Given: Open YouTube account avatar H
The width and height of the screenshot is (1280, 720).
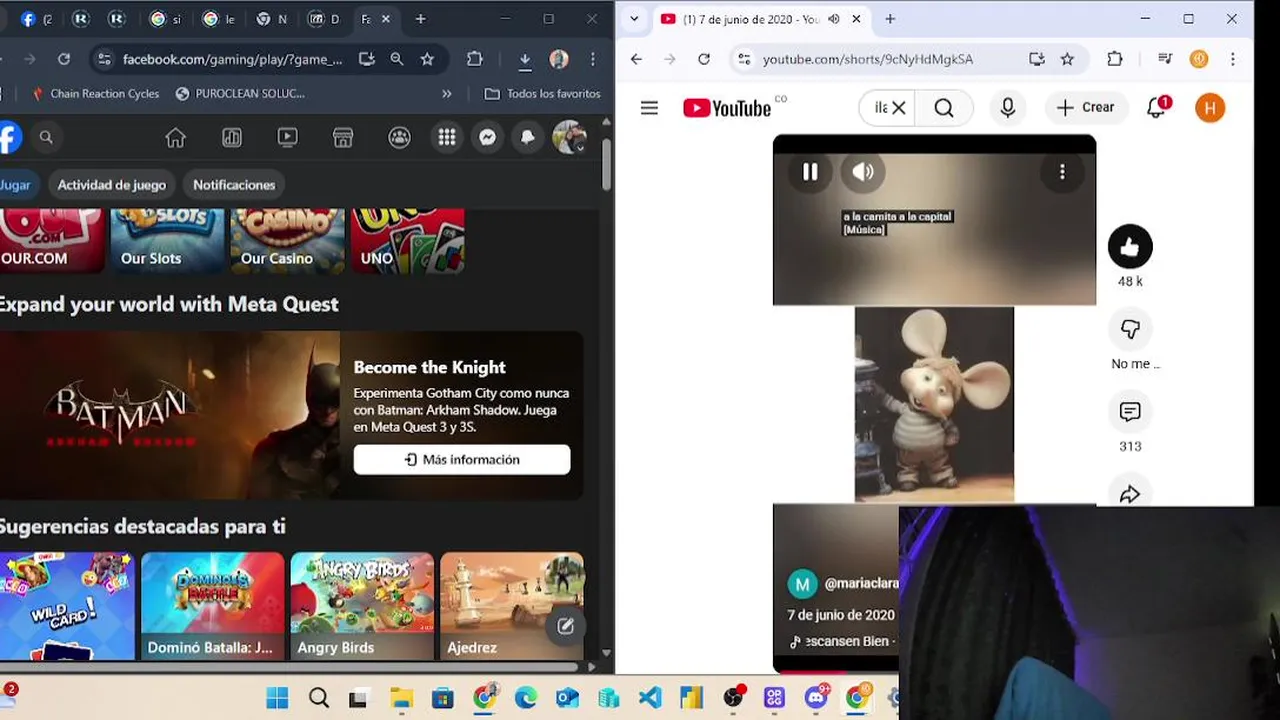Looking at the screenshot, I should coord(1210,108).
